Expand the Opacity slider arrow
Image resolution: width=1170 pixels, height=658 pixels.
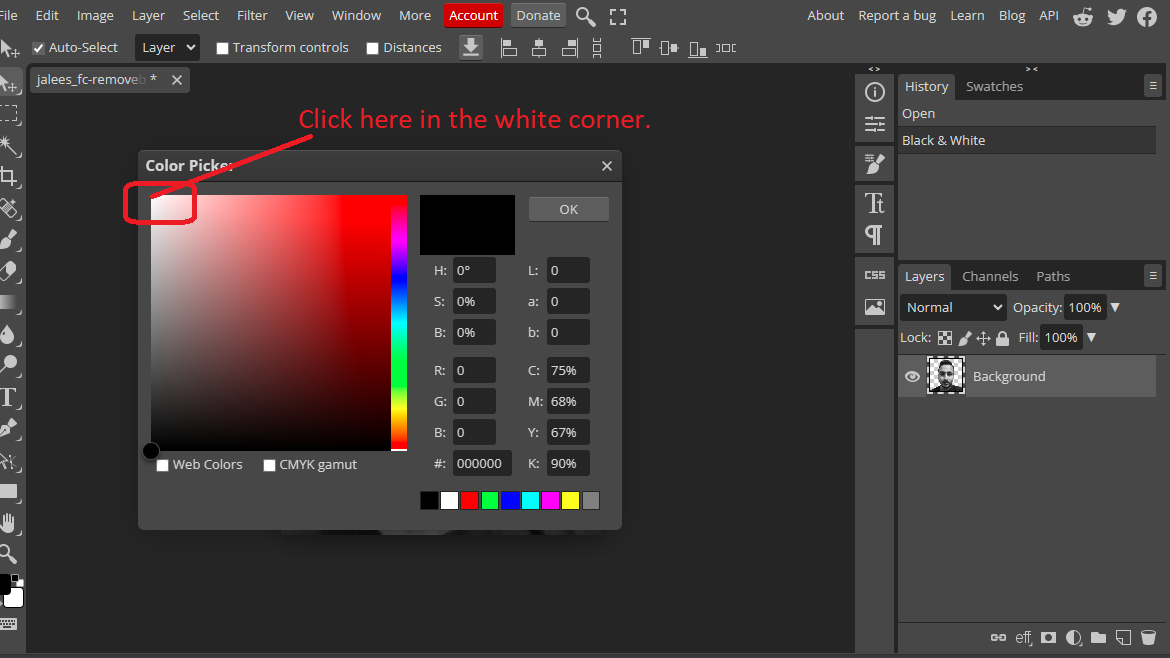tap(1115, 308)
